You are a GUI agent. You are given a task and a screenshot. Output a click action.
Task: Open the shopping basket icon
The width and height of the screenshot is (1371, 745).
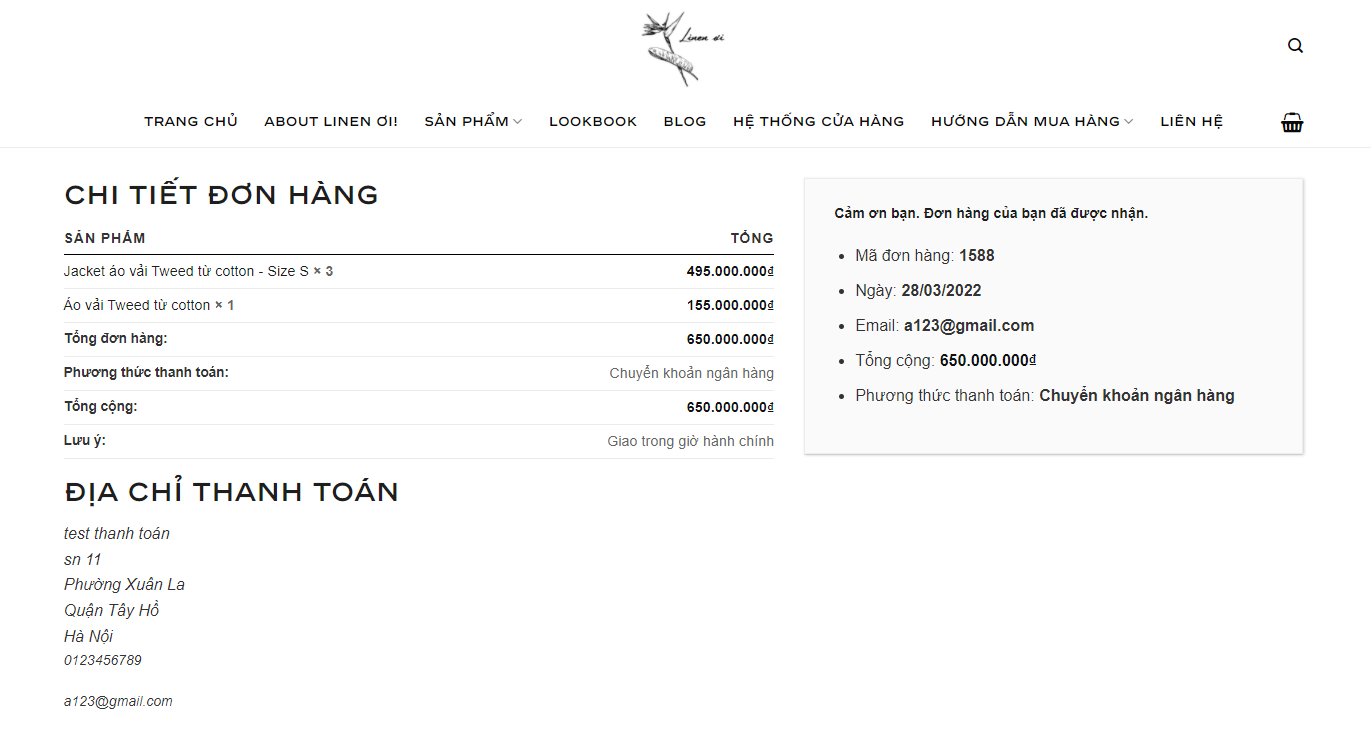click(x=1292, y=123)
